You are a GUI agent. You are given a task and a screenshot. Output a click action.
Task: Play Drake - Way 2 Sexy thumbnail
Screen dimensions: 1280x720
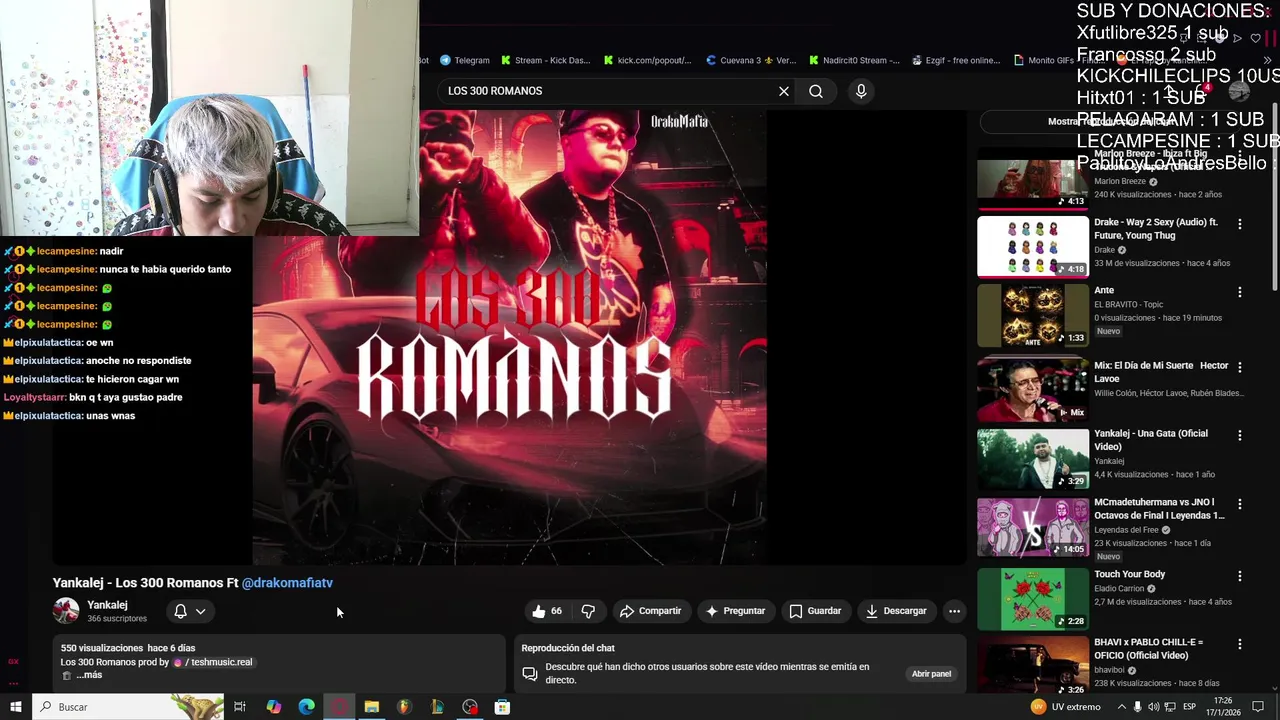point(1032,246)
